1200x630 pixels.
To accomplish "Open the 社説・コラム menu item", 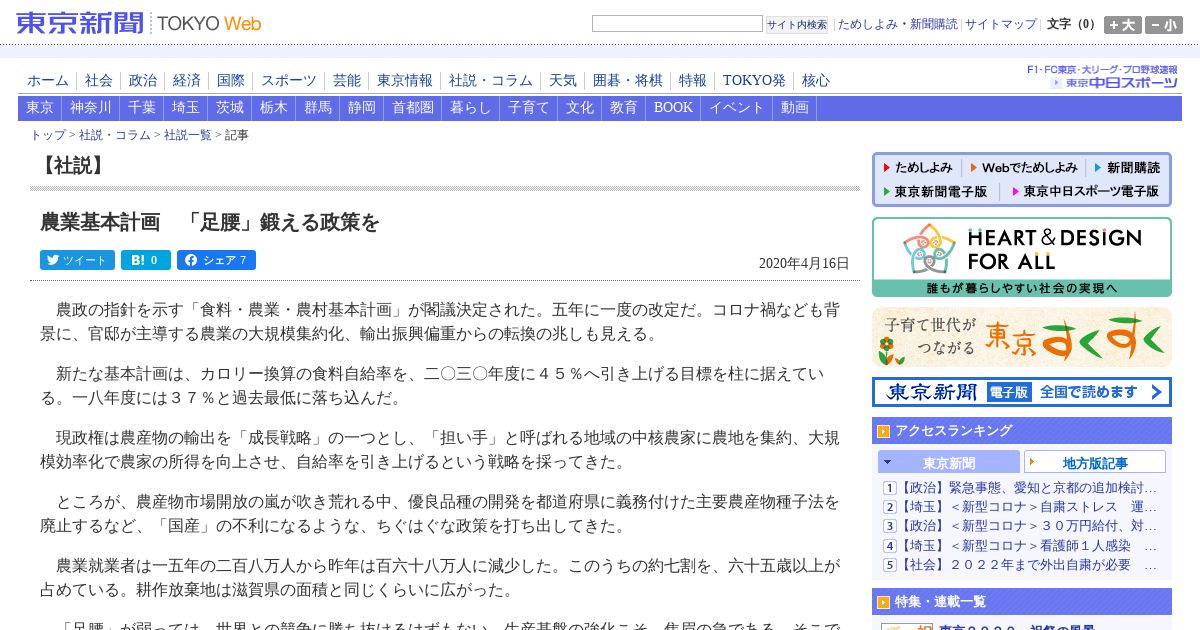I will [x=491, y=81].
